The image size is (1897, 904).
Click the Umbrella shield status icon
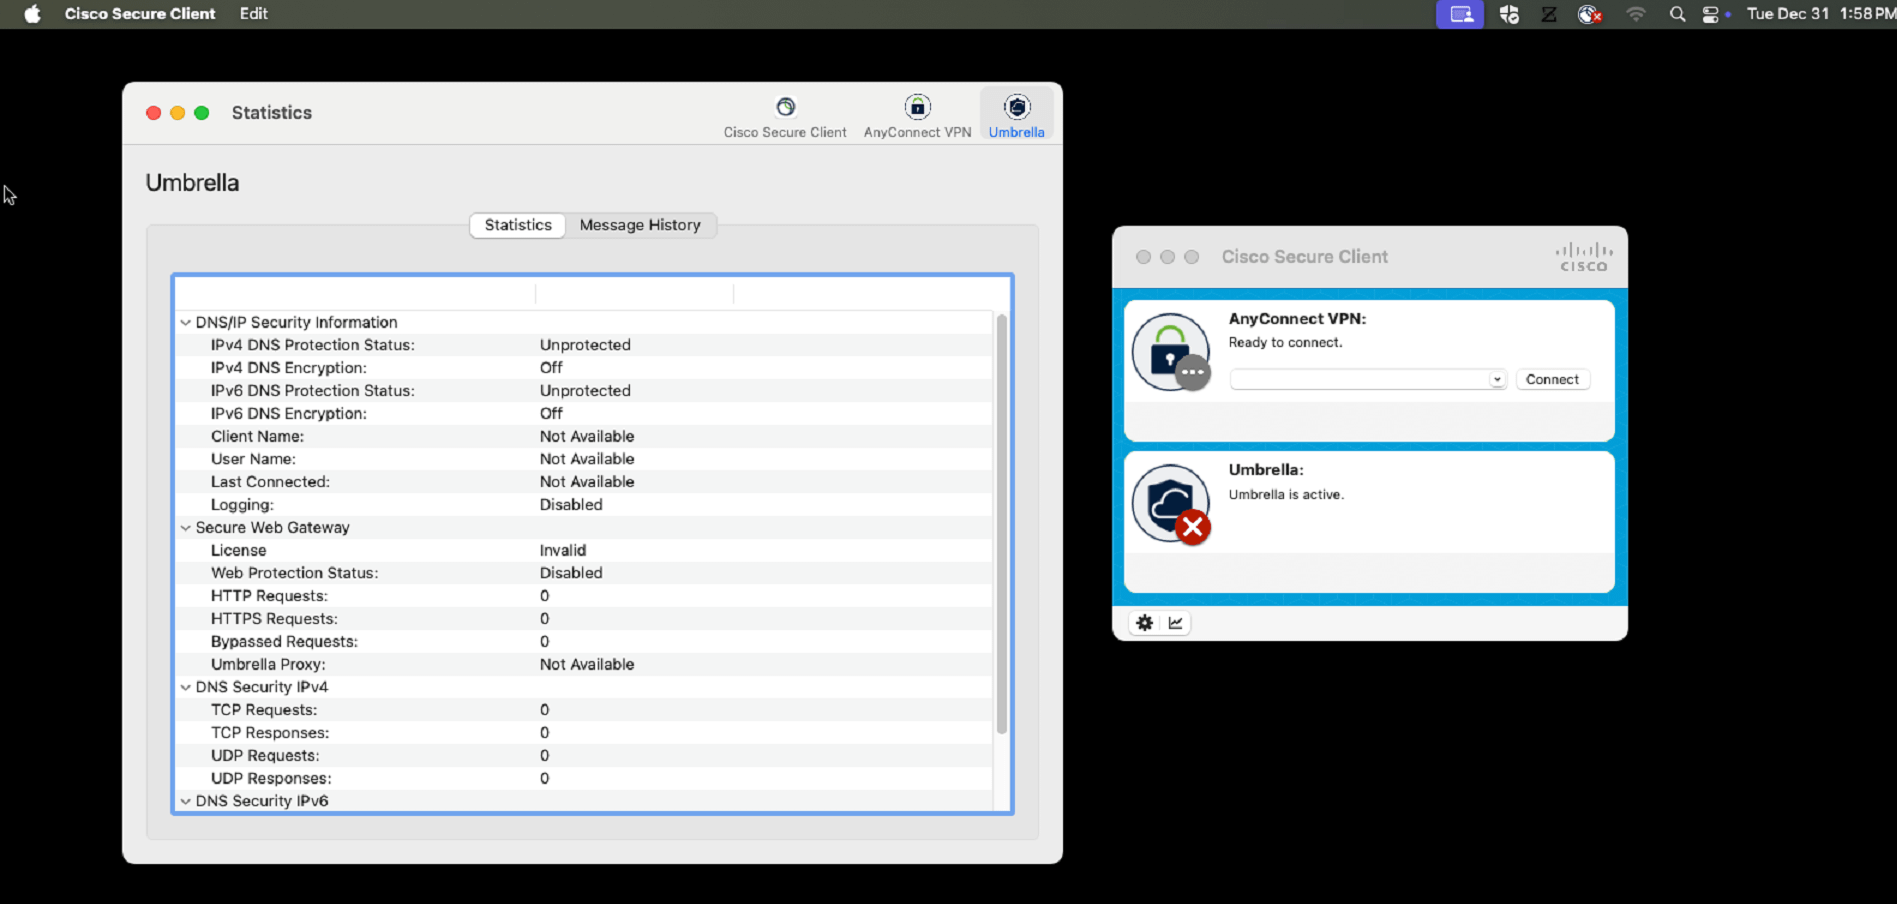click(1171, 504)
